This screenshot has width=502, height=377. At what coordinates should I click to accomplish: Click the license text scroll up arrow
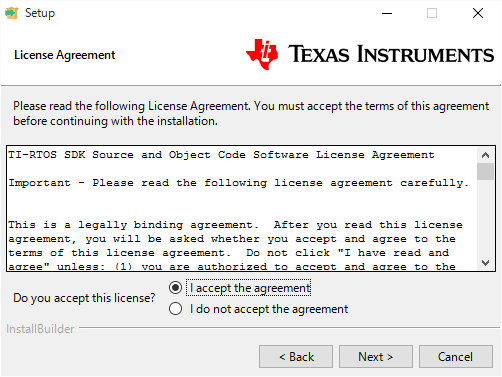tap(485, 155)
